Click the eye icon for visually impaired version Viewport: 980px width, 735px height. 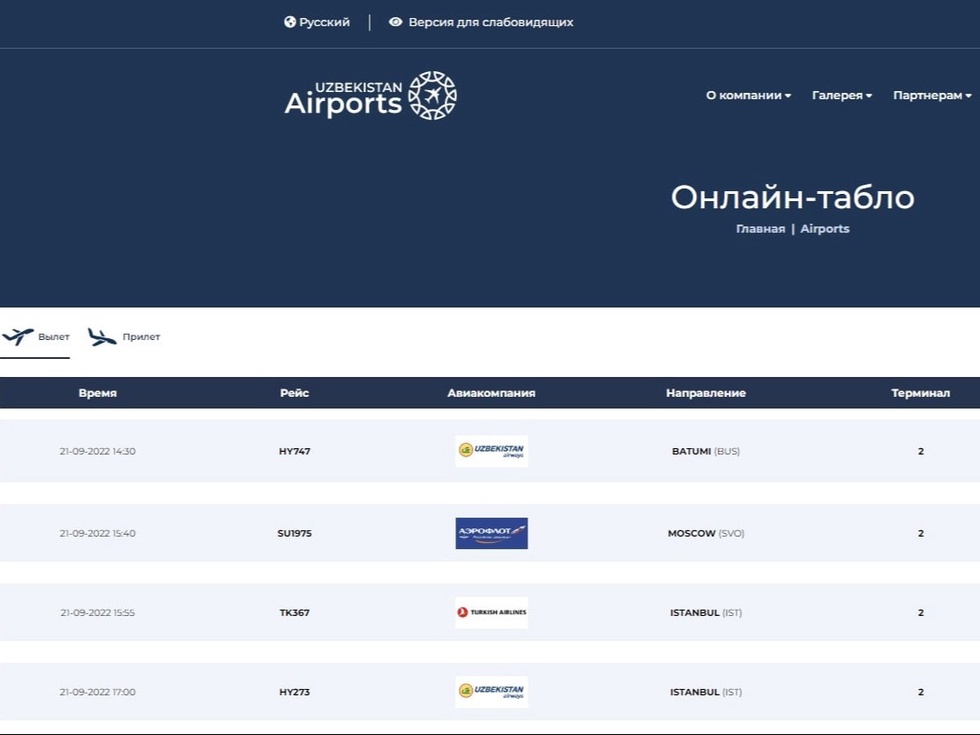pos(396,22)
